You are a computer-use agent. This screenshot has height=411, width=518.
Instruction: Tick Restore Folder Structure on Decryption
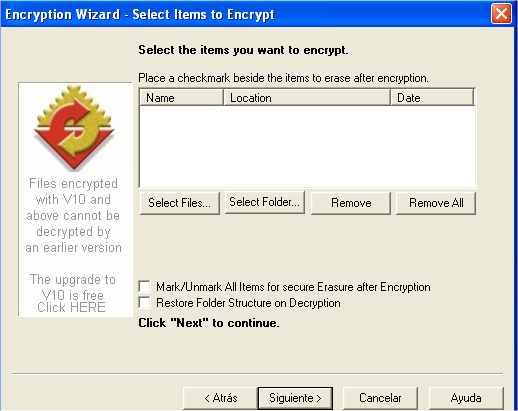[144, 303]
